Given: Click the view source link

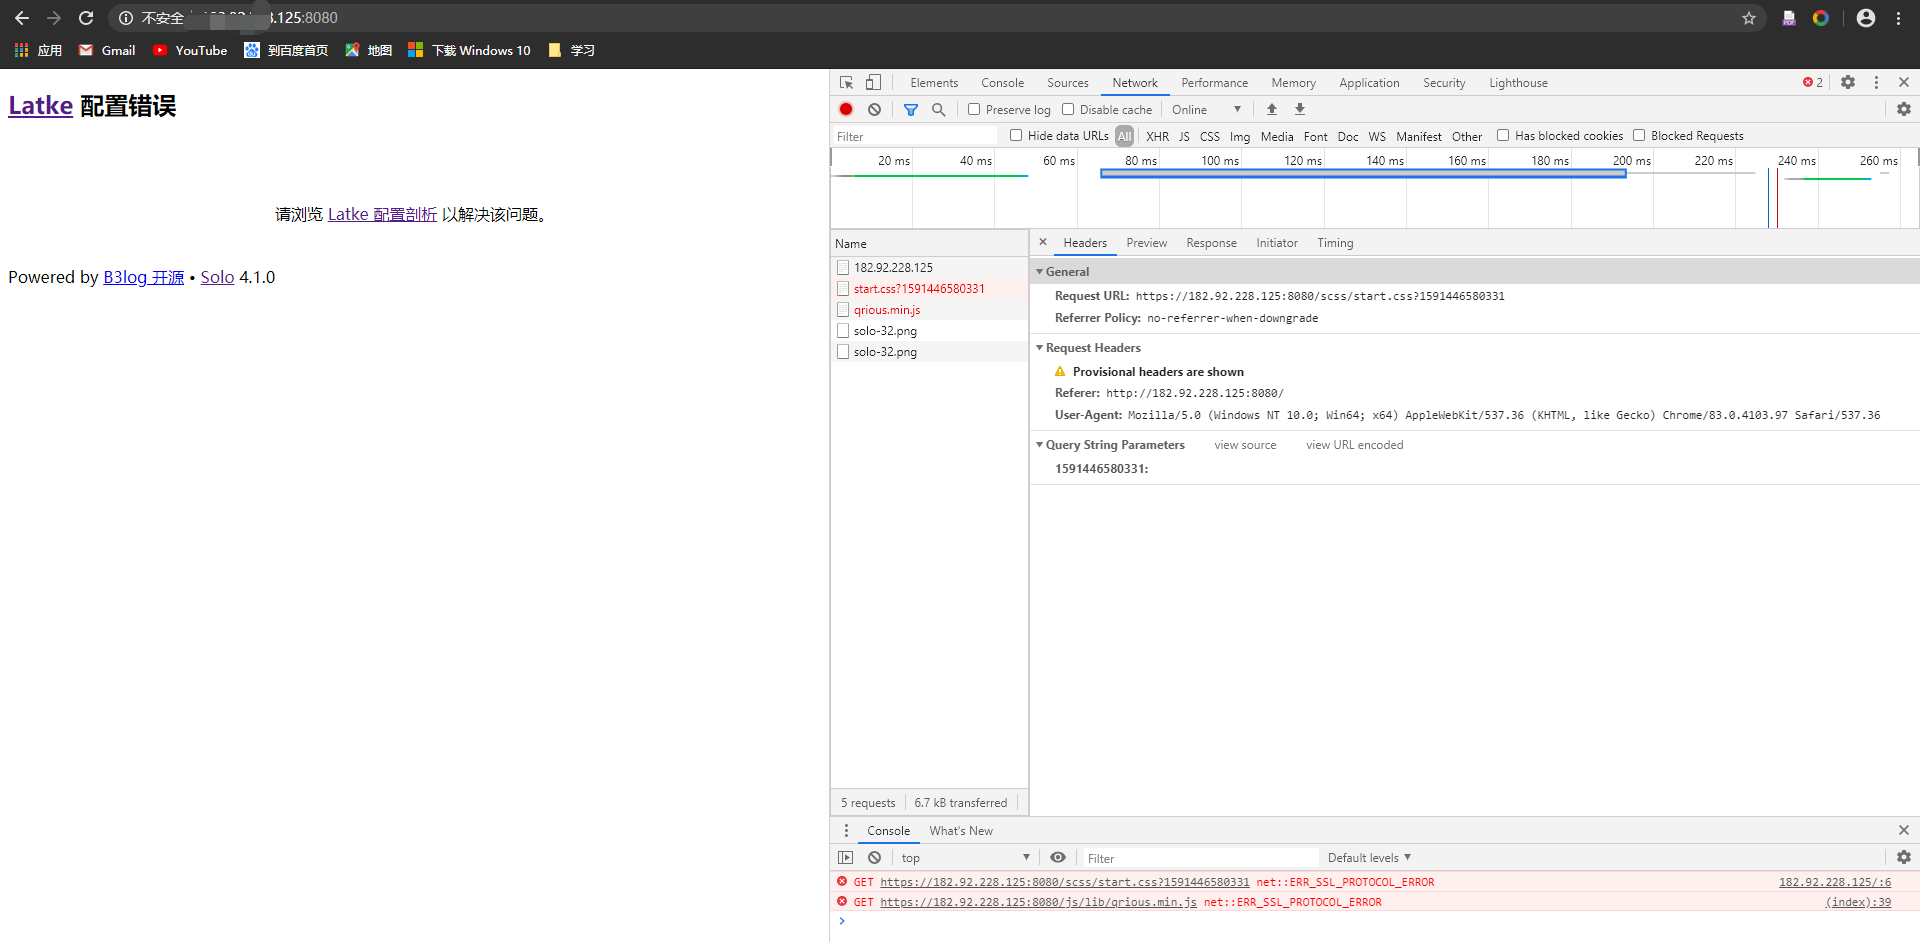Looking at the screenshot, I should 1244,445.
